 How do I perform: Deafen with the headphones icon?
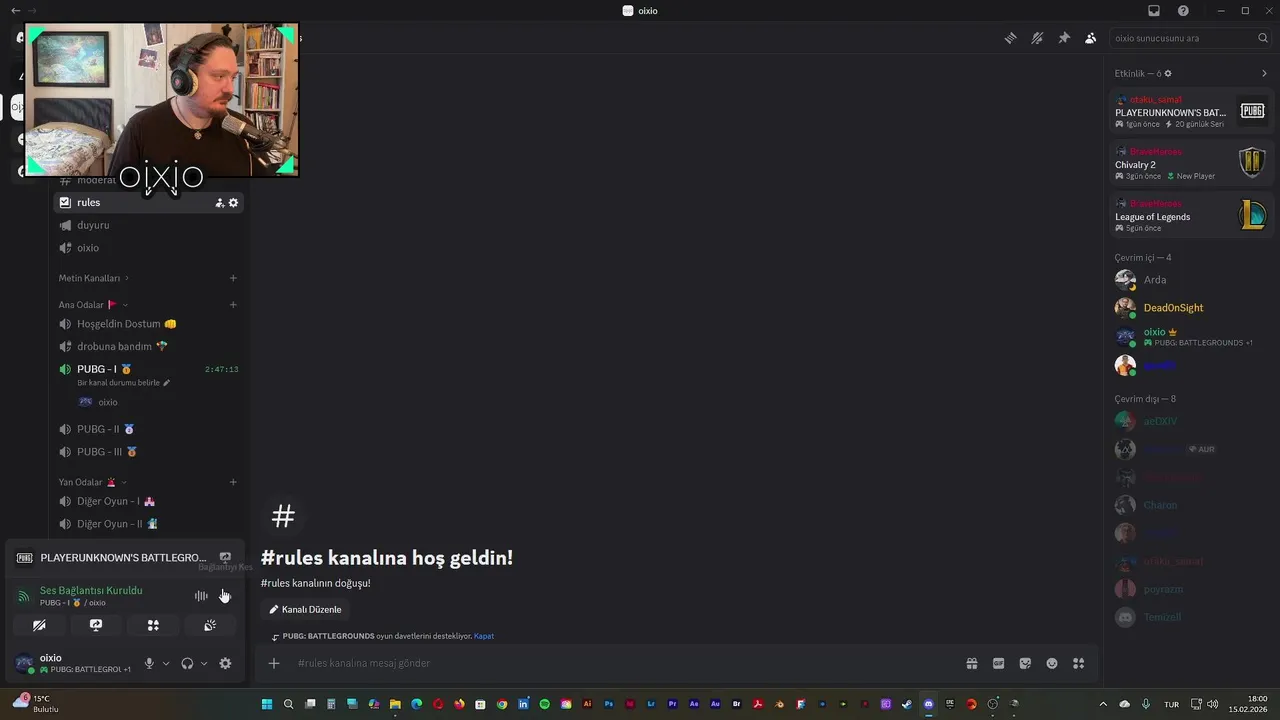click(187, 663)
